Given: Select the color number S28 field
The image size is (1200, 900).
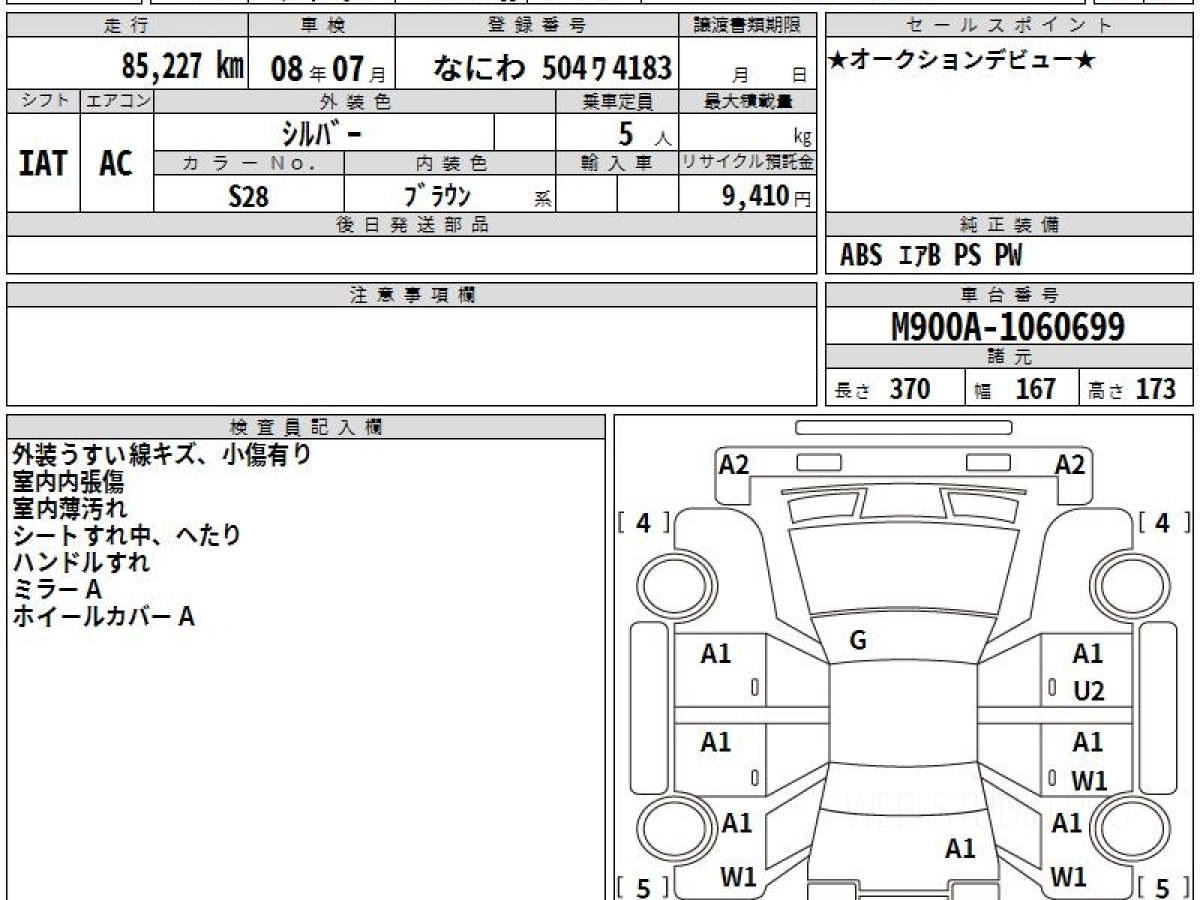Looking at the screenshot, I should 248,196.
